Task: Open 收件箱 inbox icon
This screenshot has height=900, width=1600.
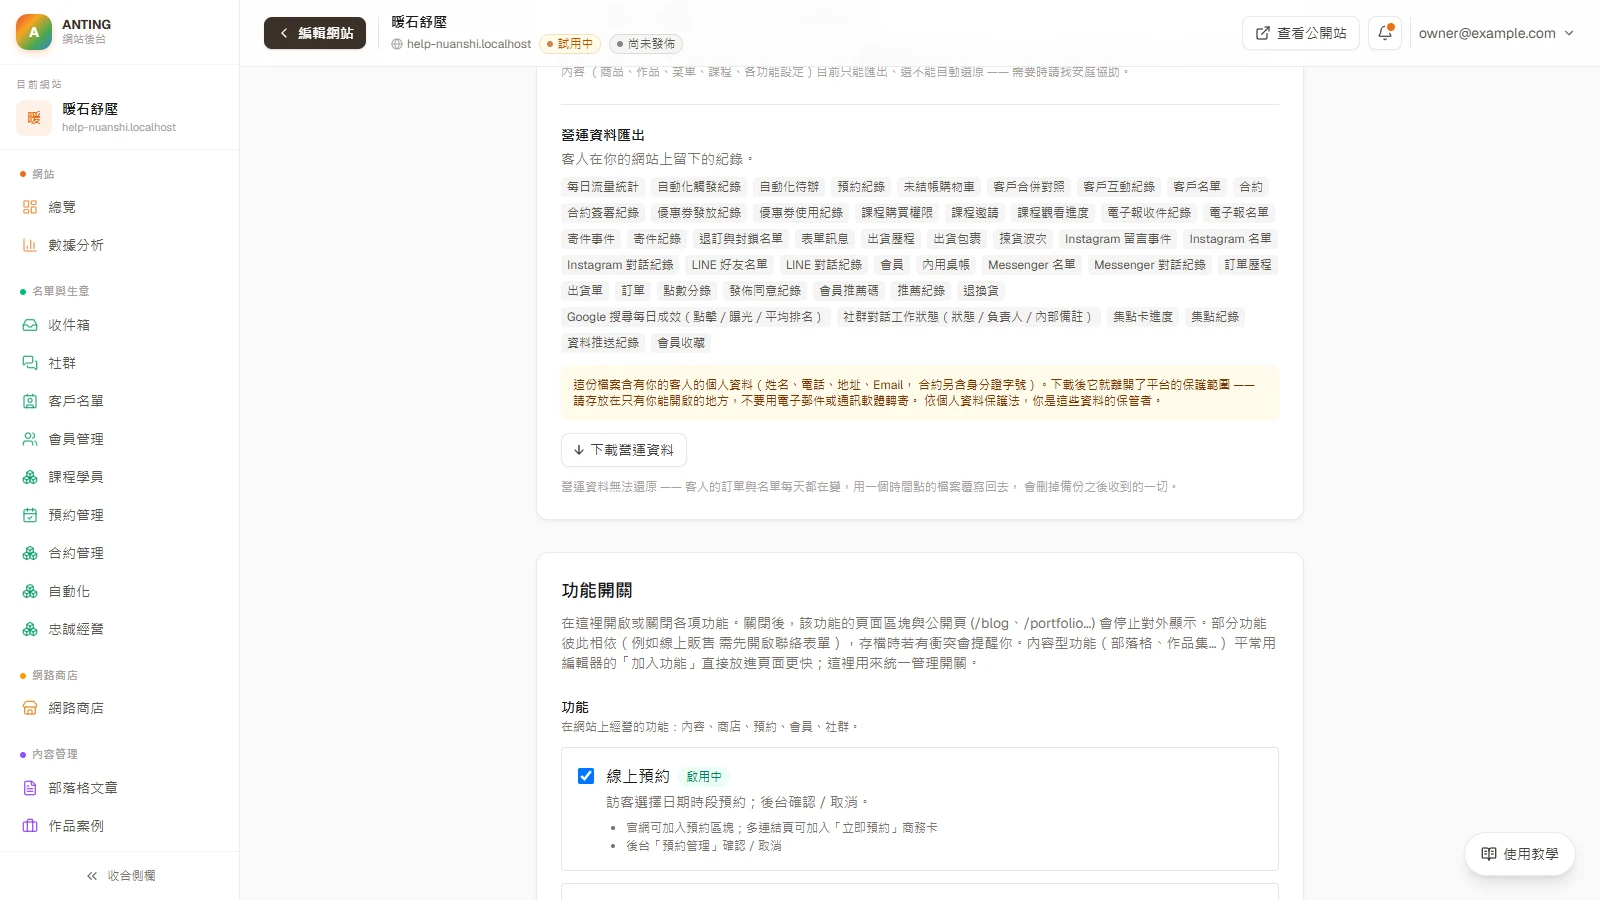Action: coord(30,325)
